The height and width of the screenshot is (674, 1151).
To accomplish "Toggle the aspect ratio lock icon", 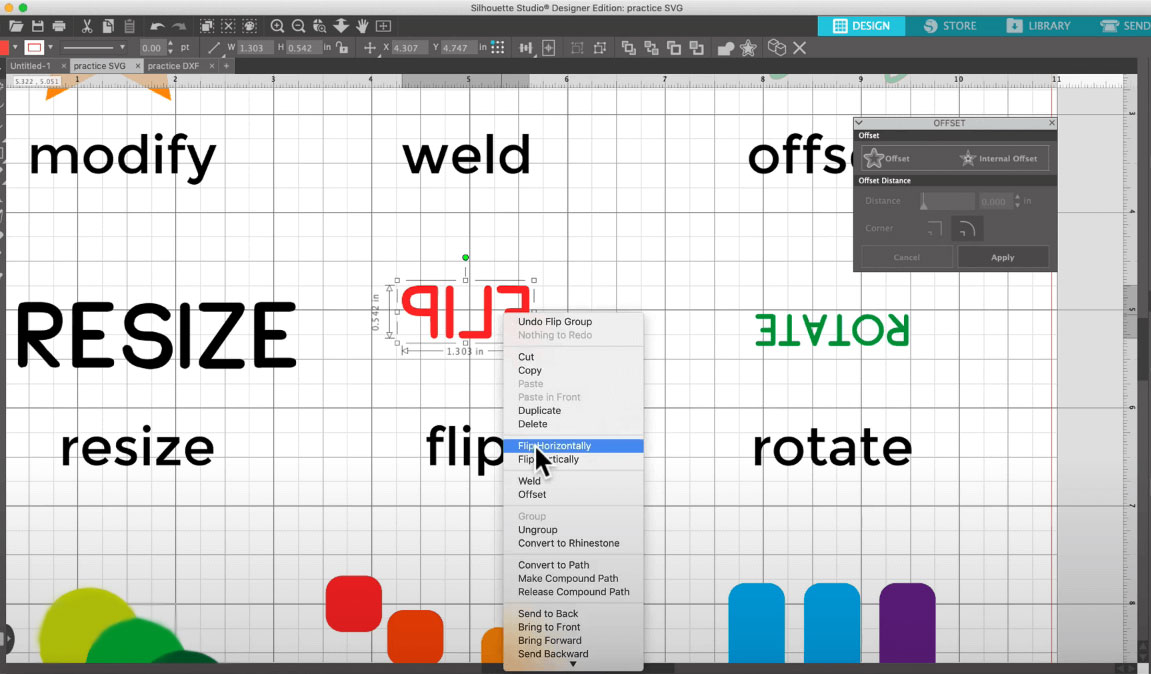I will click(343, 47).
